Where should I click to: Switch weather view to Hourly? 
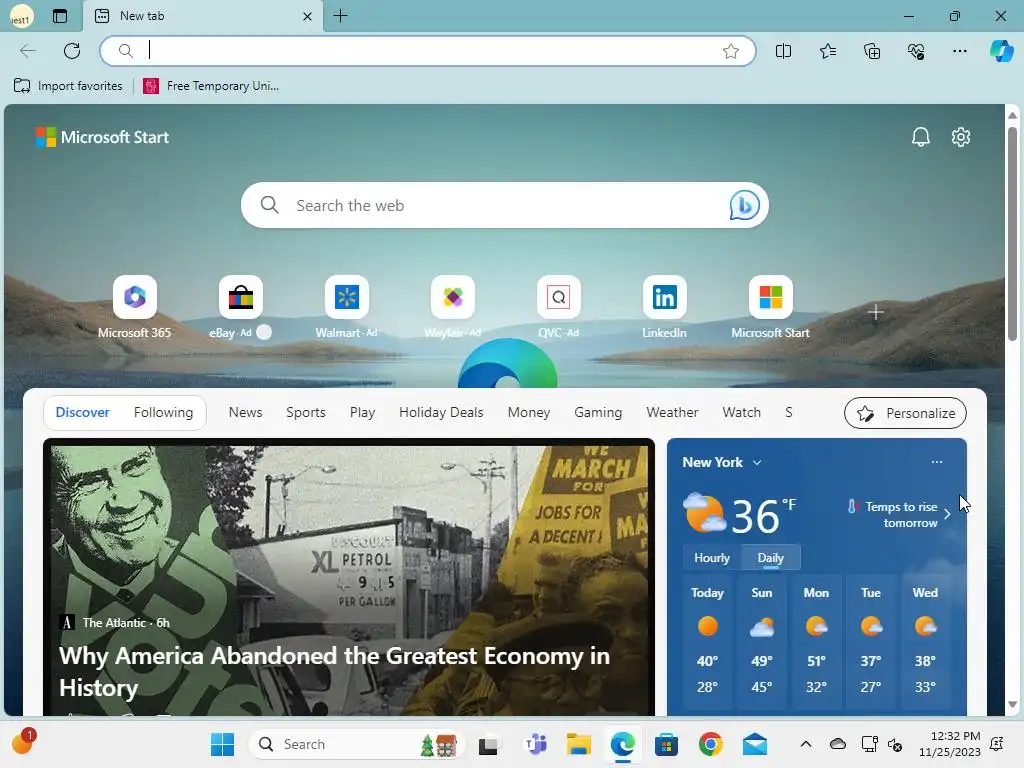(x=712, y=558)
